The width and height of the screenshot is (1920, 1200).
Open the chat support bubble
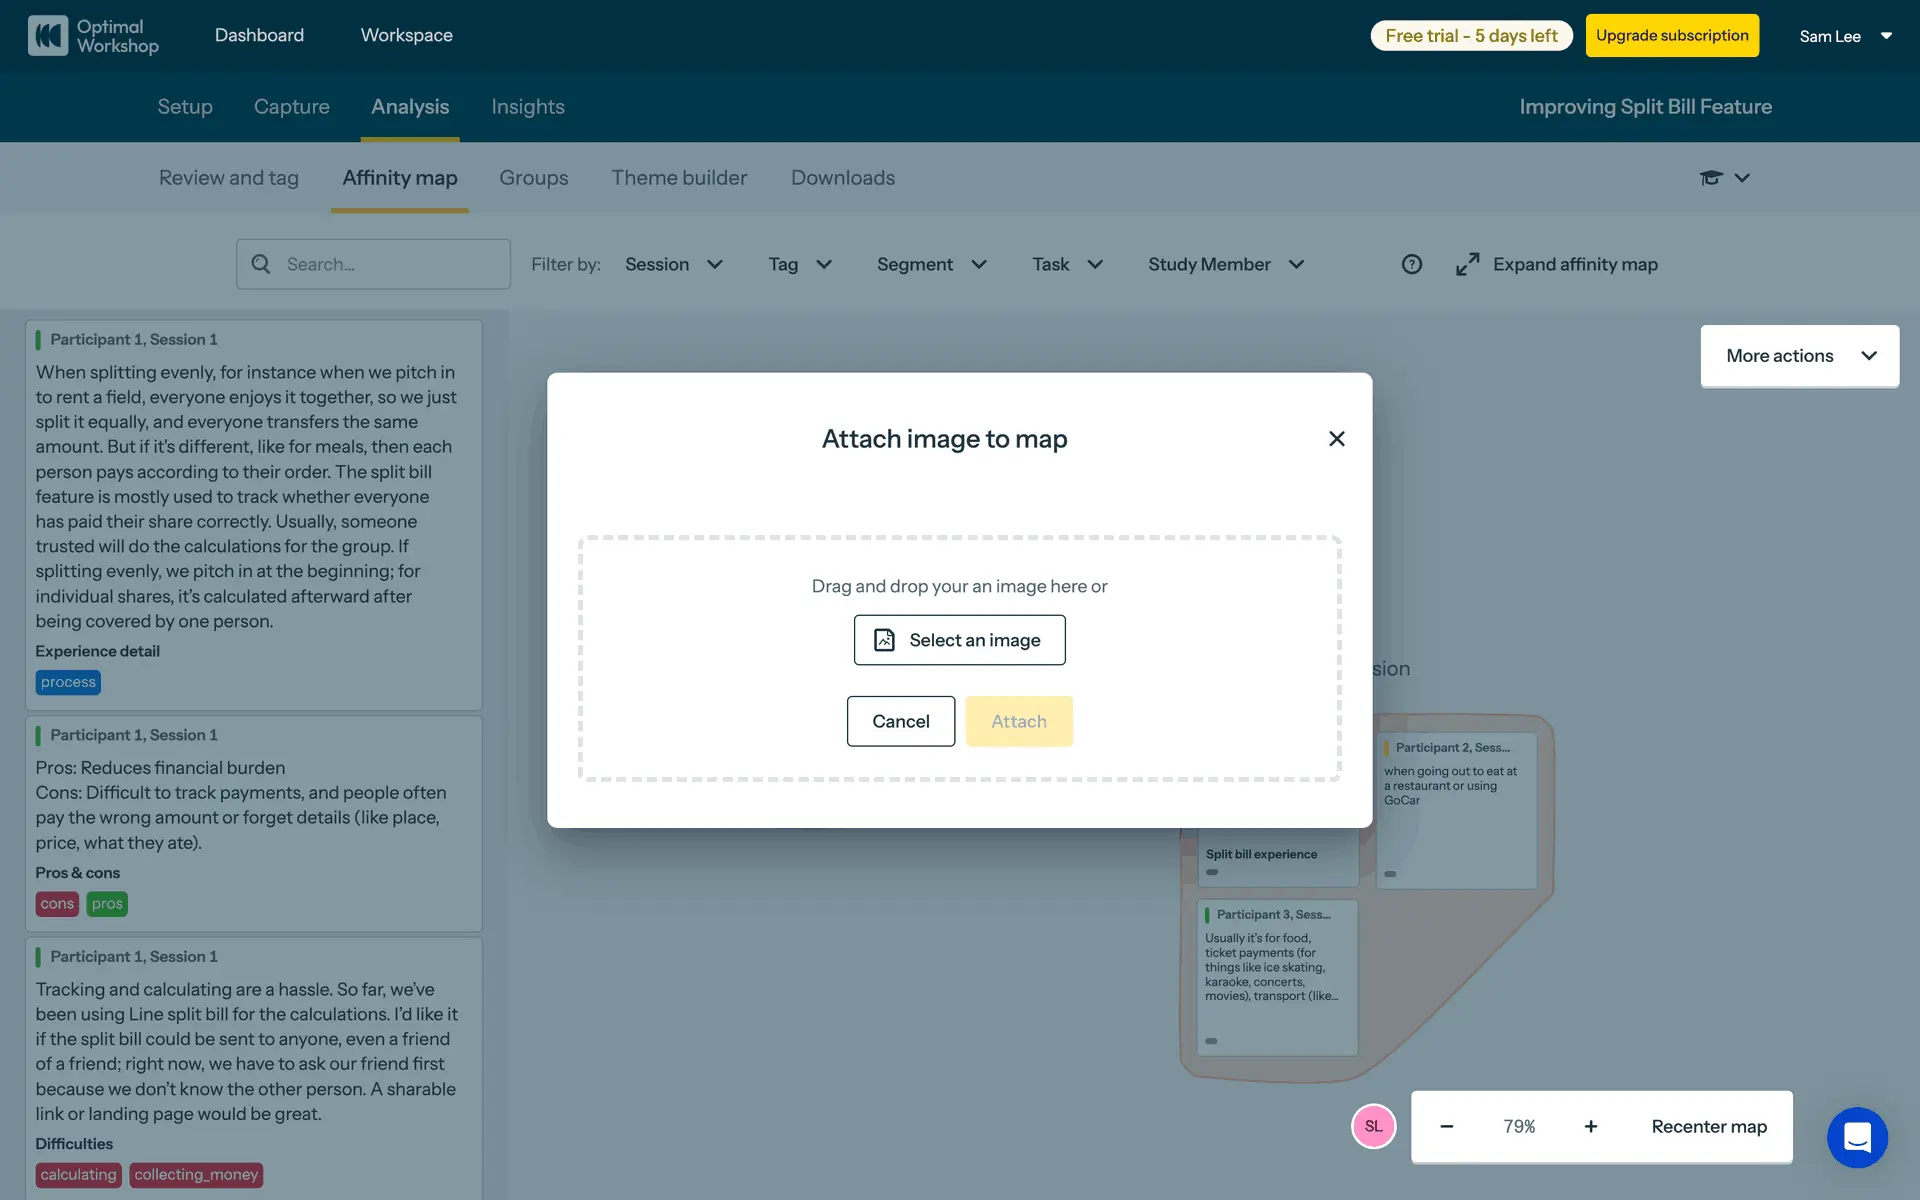coord(1857,1137)
